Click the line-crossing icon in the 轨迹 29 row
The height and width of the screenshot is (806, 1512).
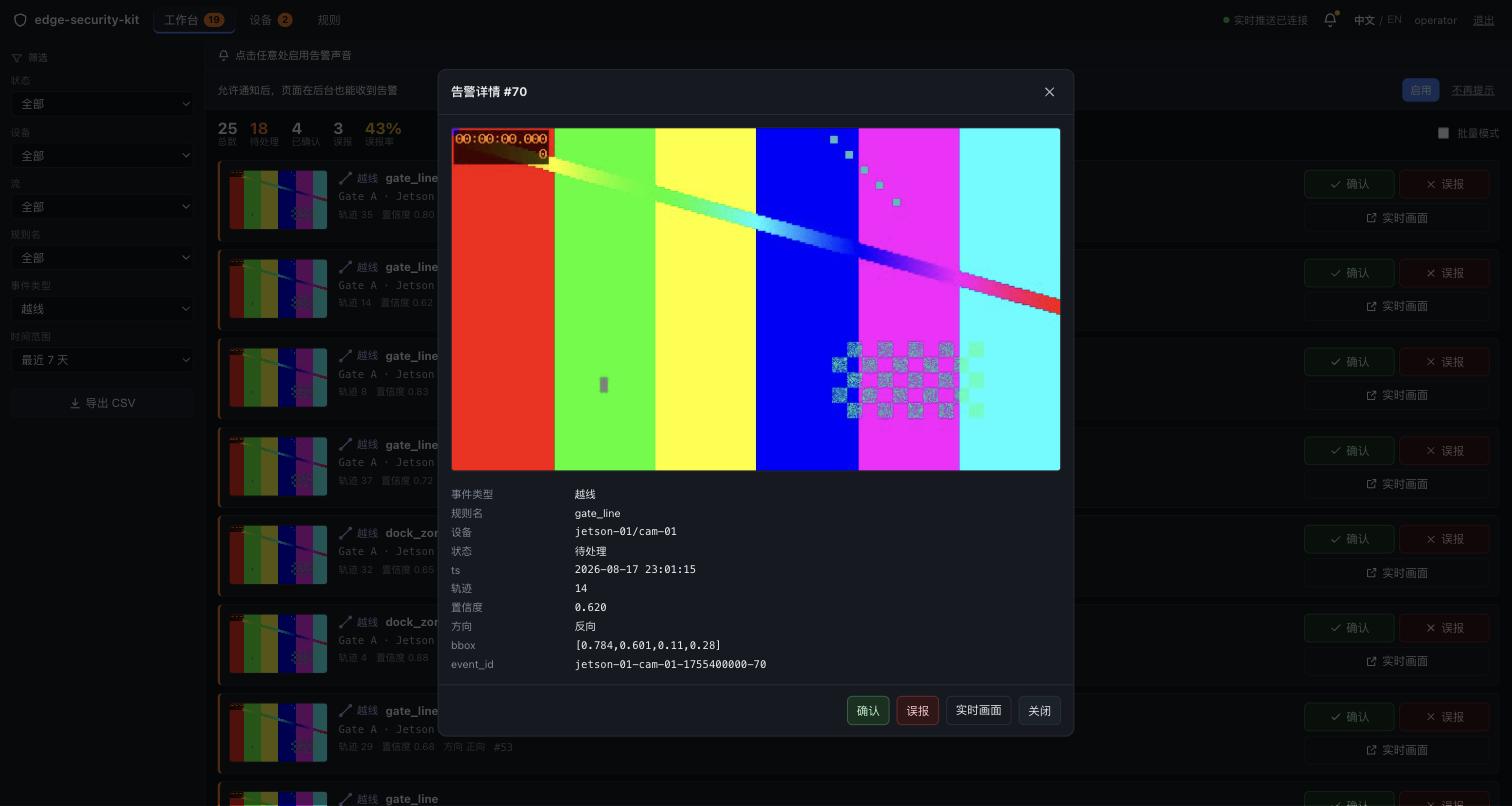pyautogui.click(x=346, y=710)
